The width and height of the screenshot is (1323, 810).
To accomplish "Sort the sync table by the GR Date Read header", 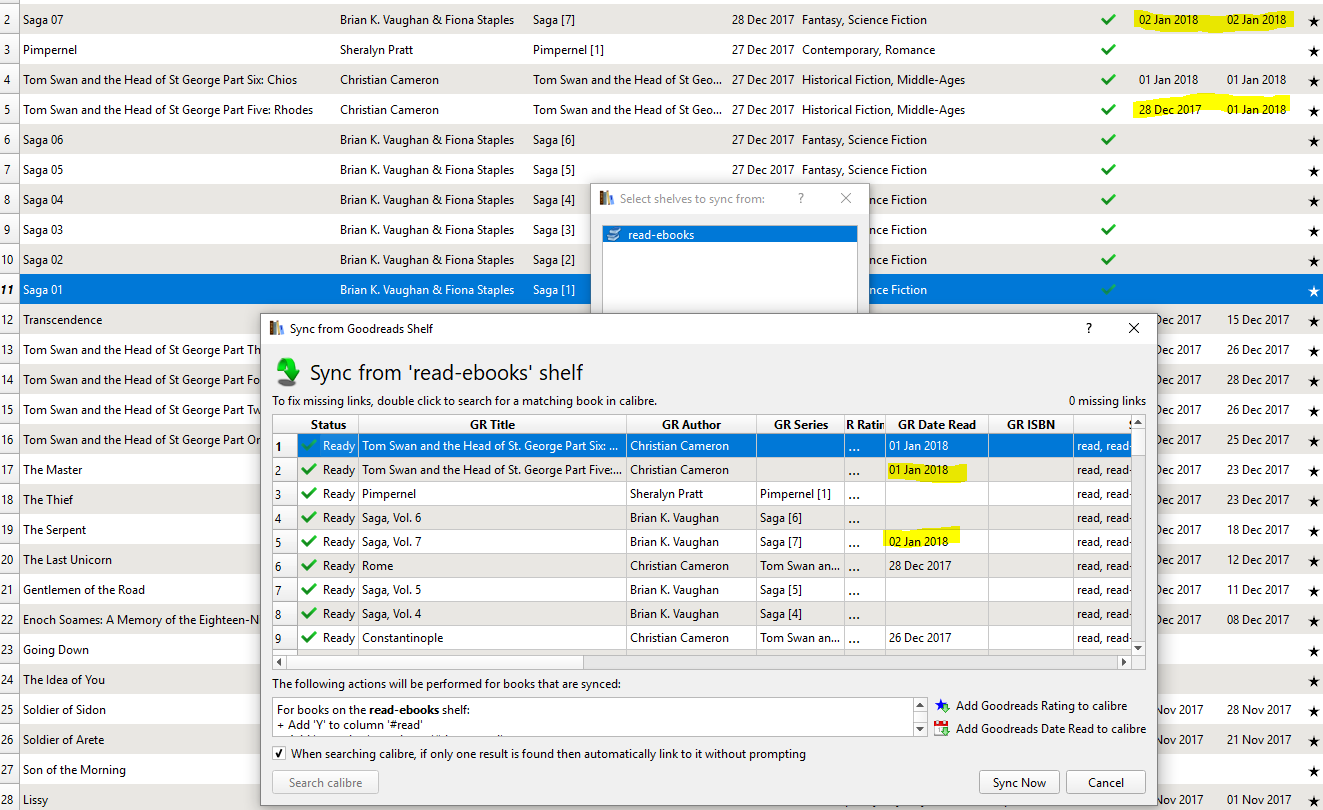I will [937, 425].
